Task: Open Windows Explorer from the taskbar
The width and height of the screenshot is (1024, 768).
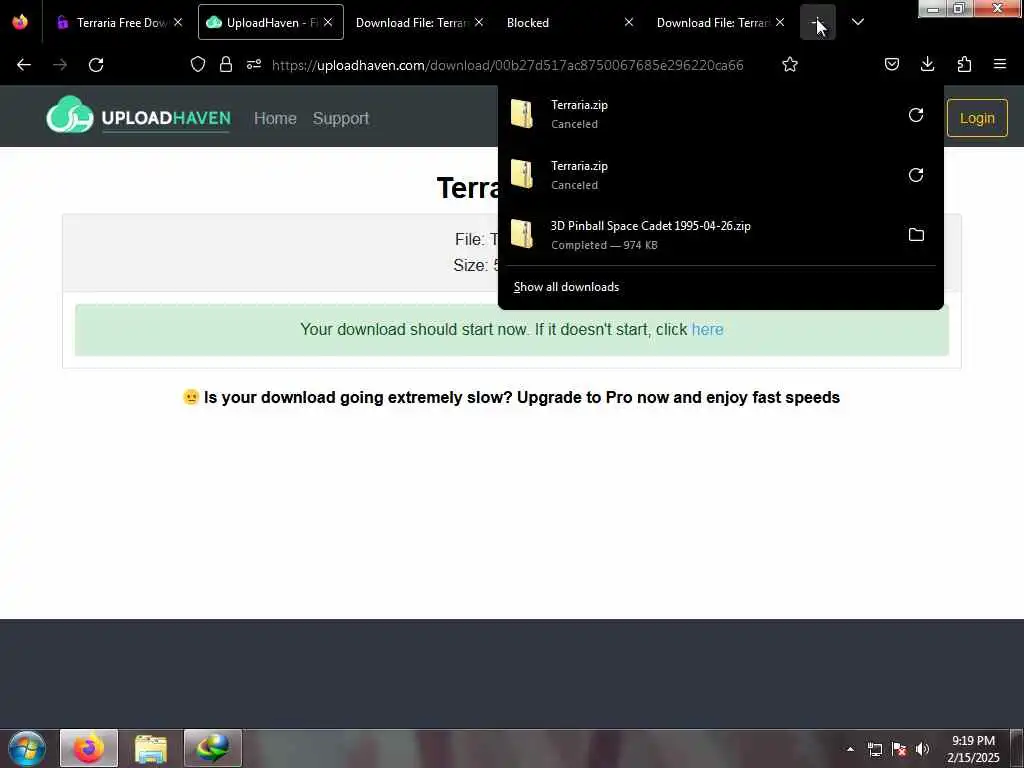Action: click(x=151, y=748)
